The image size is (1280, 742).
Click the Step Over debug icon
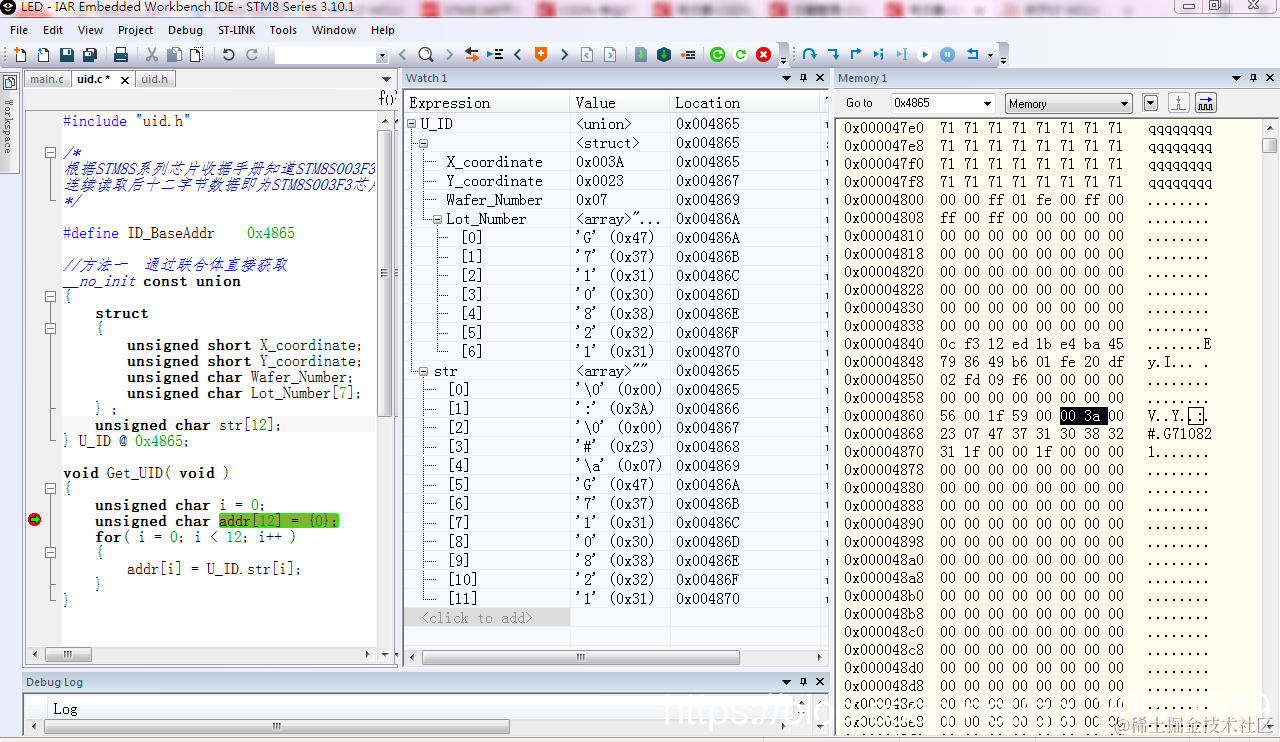point(809,55)
